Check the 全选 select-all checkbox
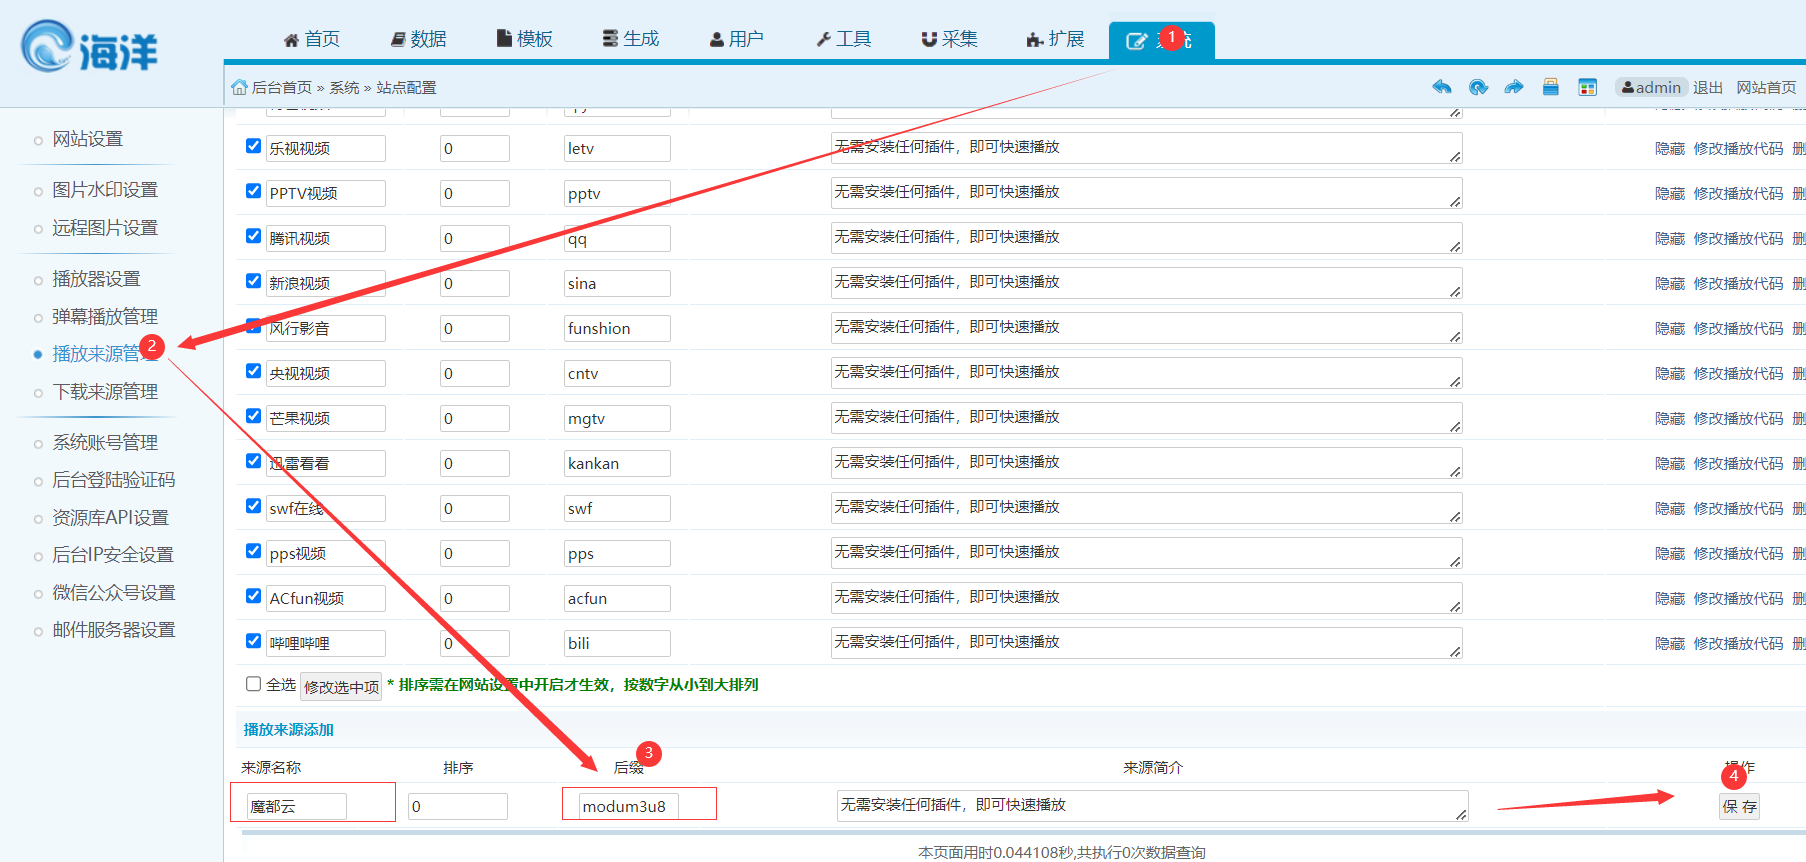Viewport: 1806px width, 862px height. [253, 684]
